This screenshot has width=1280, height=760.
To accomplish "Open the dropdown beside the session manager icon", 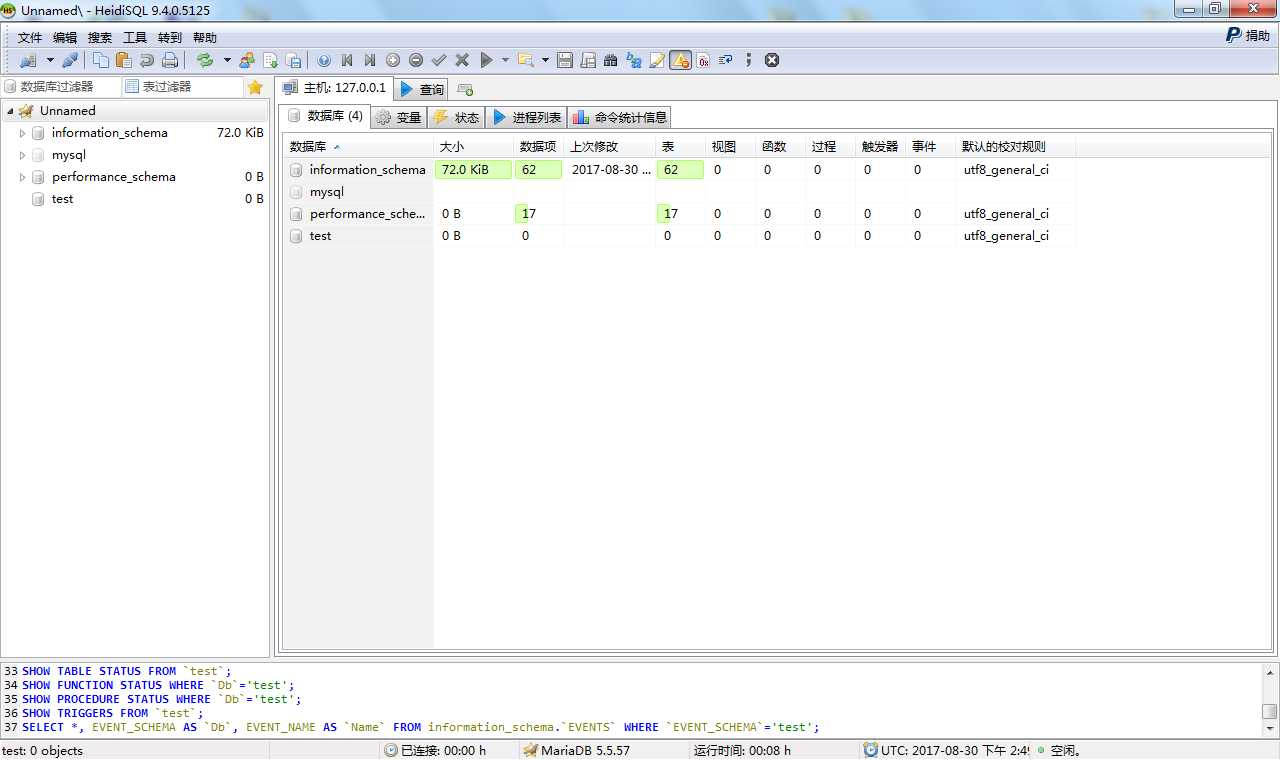I will pyautogui.click(x=50, y=60).
